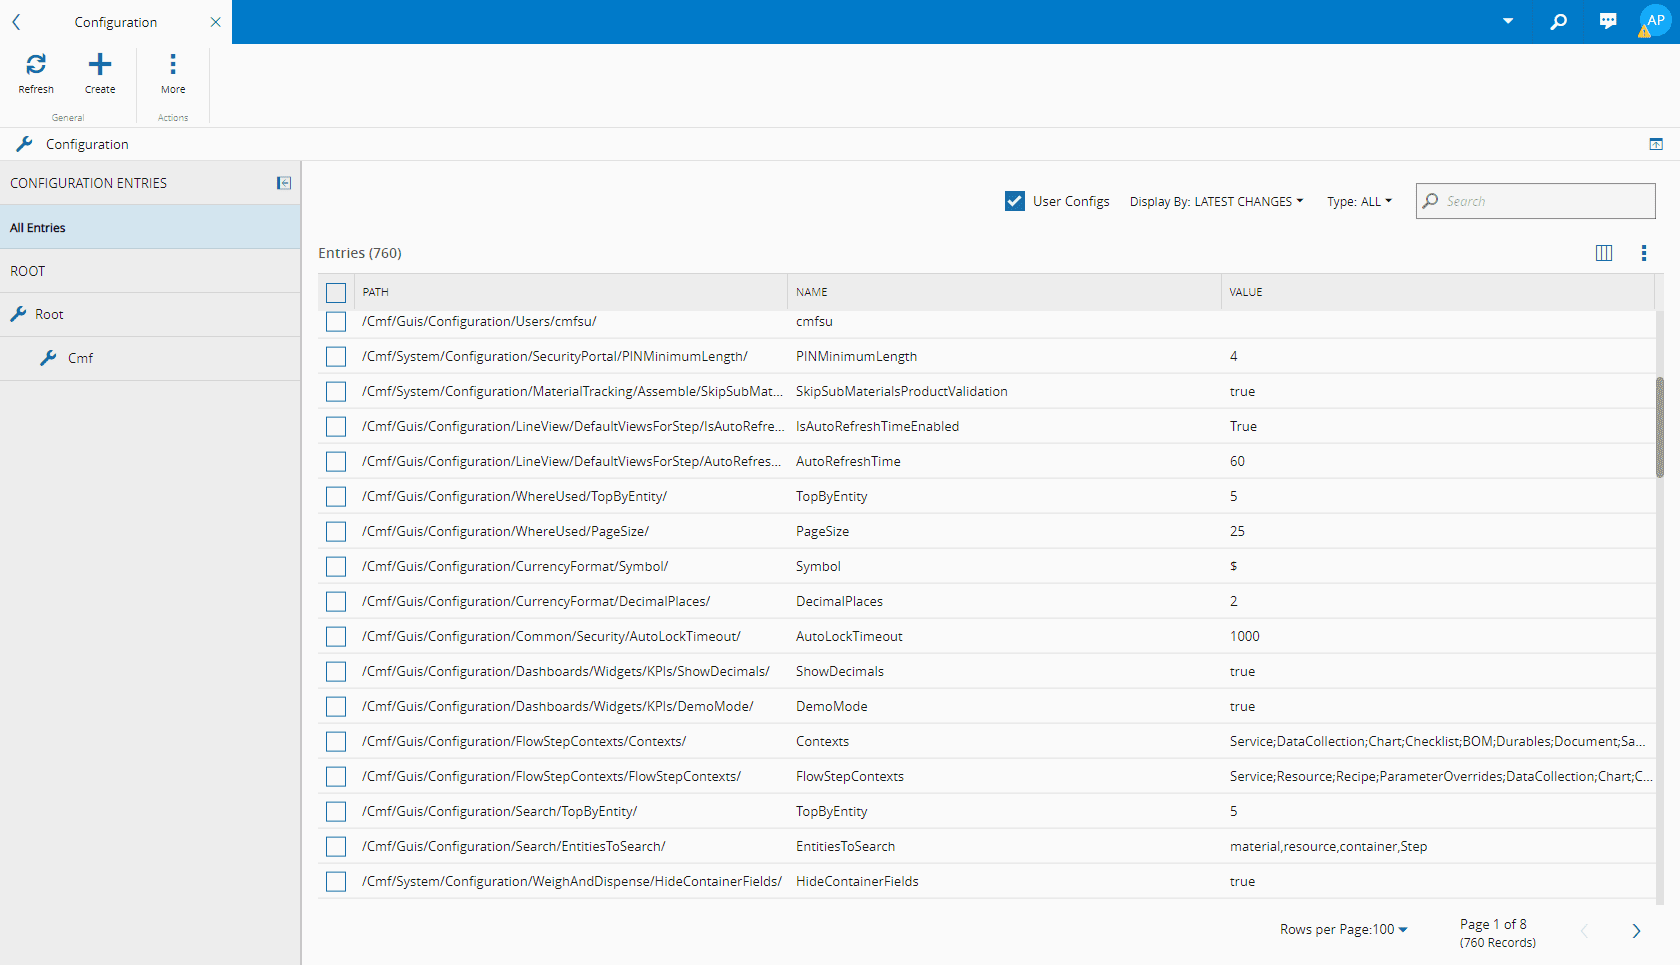This screenshot has height=965, width=1680.
Task: Open the chat messages icon
Action: tap(1608, 21)
